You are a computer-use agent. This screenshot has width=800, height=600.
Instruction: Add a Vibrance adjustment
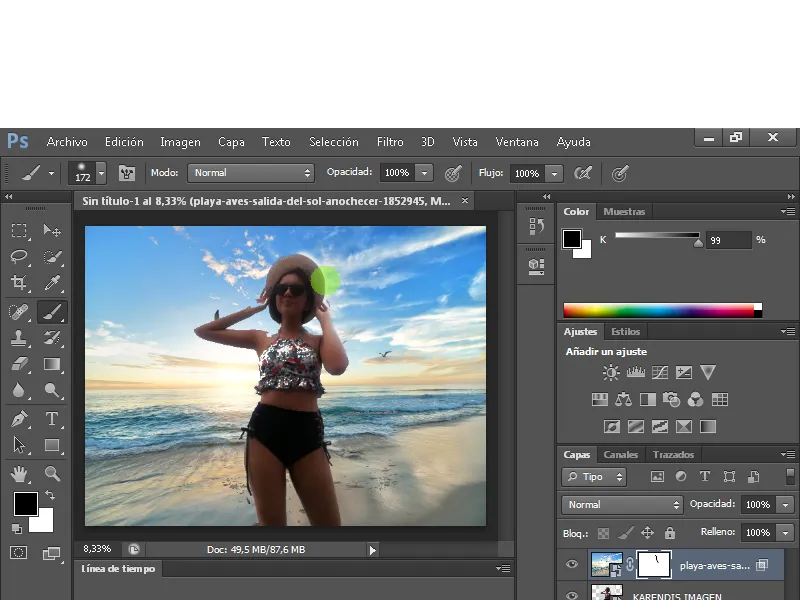tap(708, 372)
